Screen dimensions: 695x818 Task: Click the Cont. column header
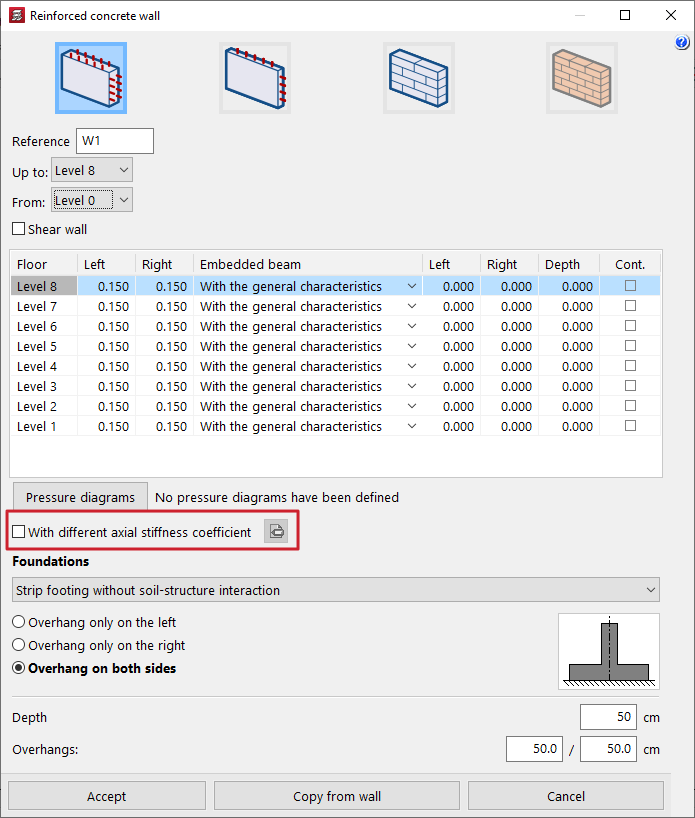pyautogui.click(x=630, y=264)
